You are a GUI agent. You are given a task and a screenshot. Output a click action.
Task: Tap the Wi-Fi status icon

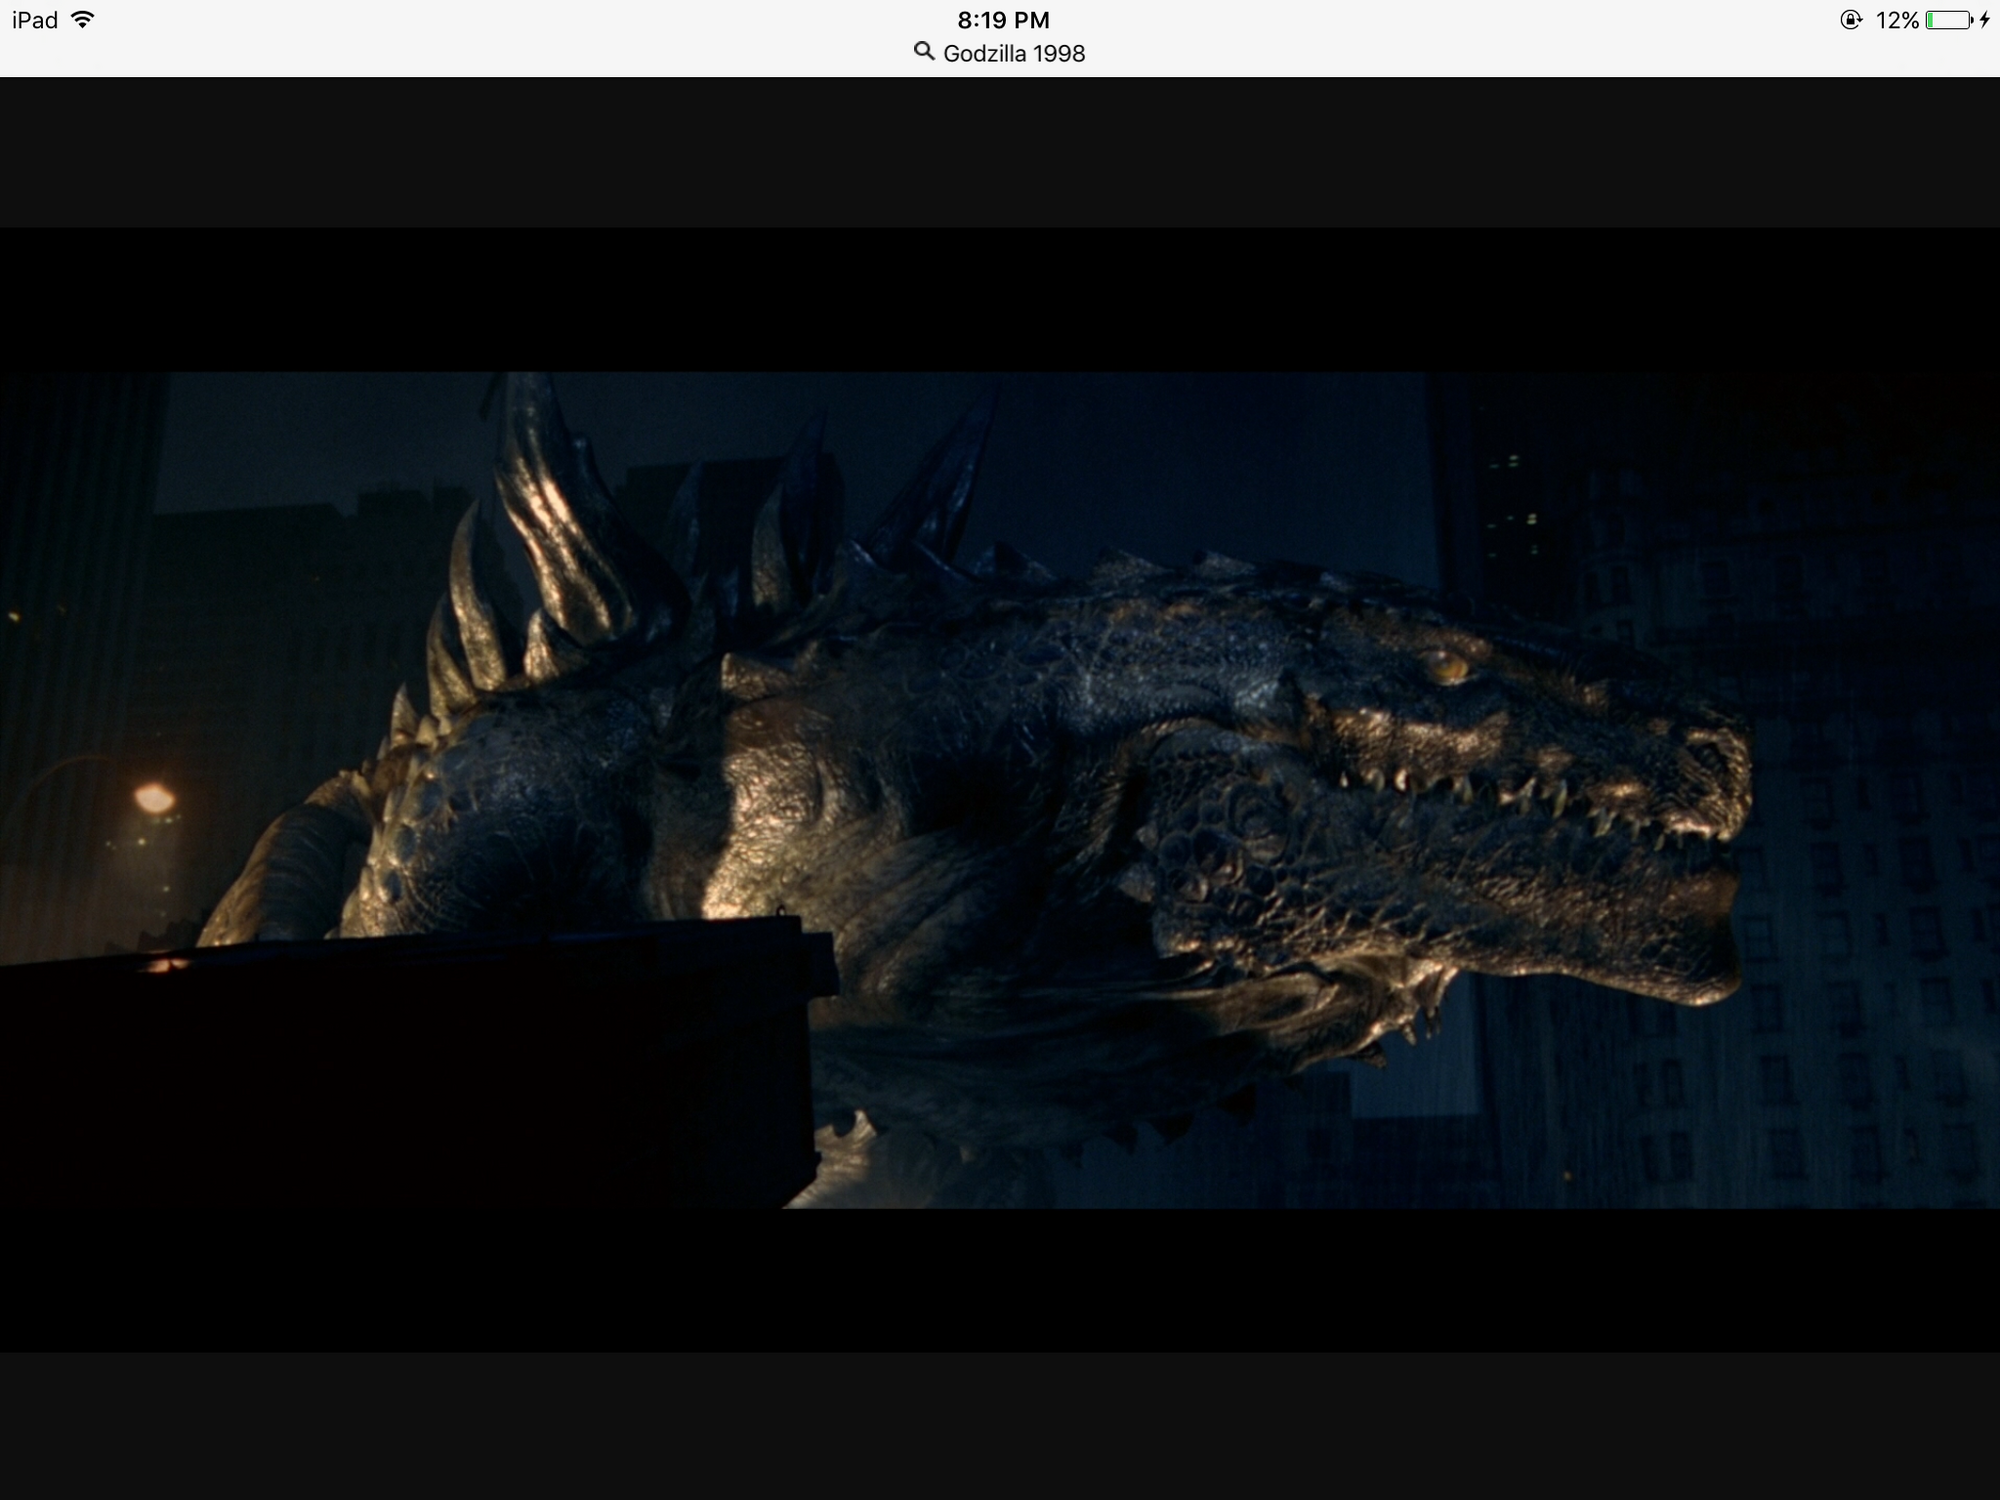click(83, 20)
